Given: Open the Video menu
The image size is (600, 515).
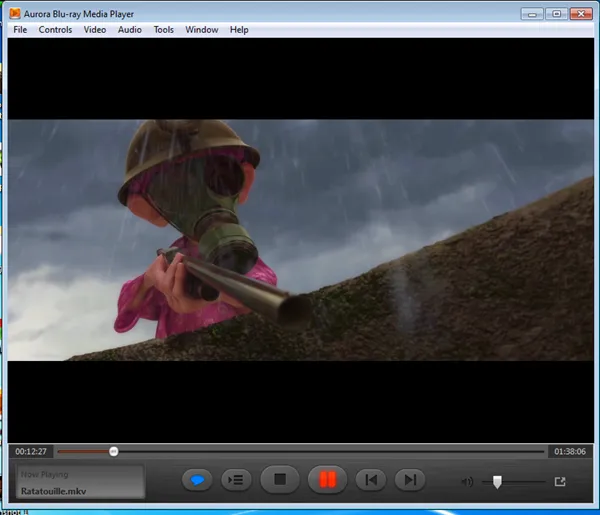Looking at the screenshot, I should pos(95,30).
